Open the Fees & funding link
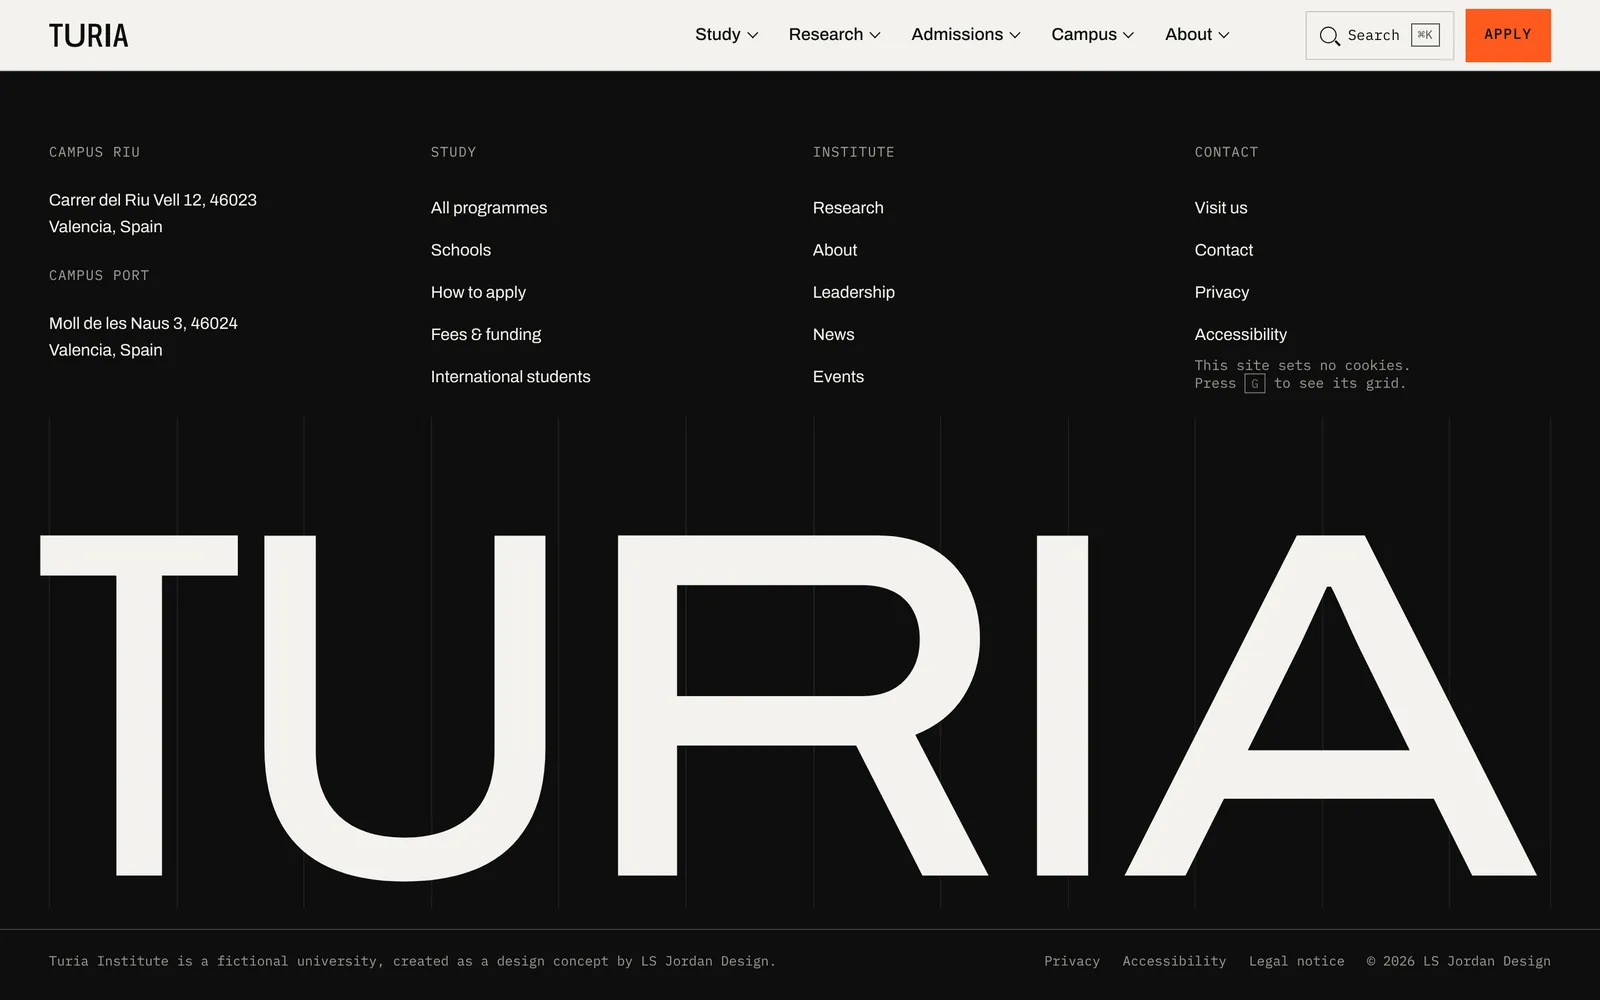1600x1000 pixels. pyautogui.click(x=486, y=334)
